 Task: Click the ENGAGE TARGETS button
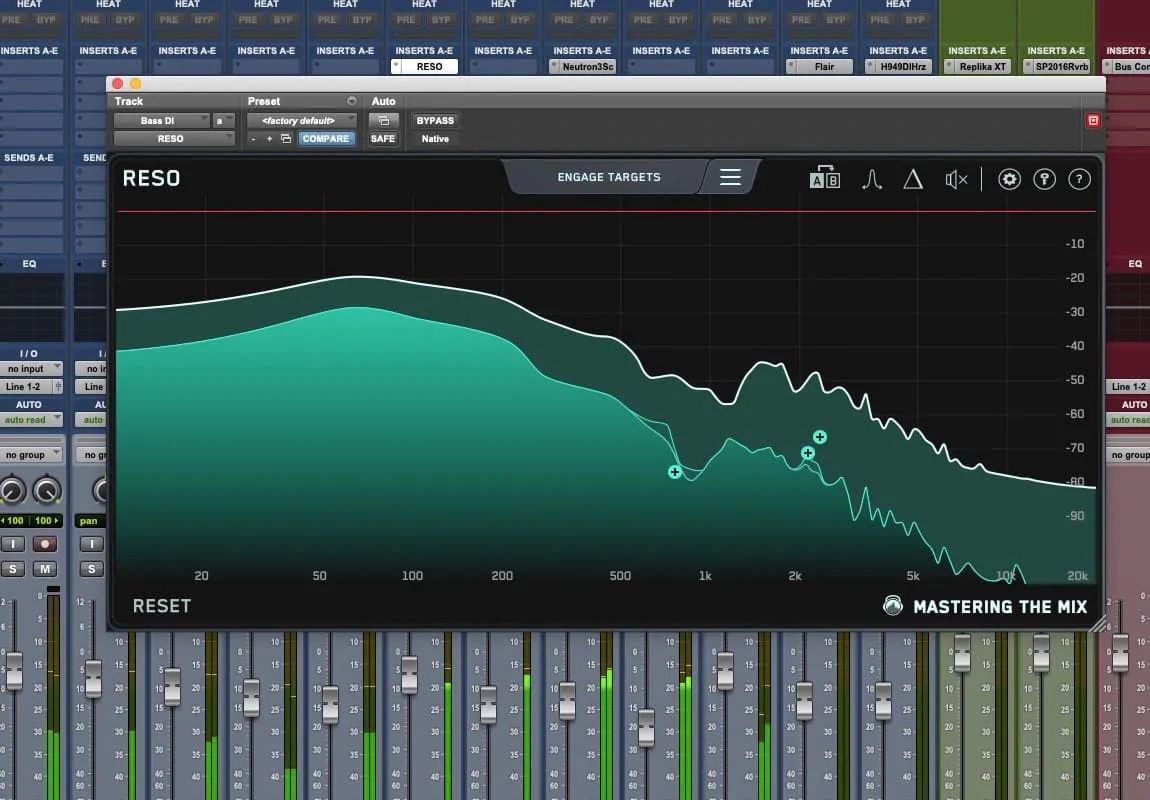[x=609, y=177]
